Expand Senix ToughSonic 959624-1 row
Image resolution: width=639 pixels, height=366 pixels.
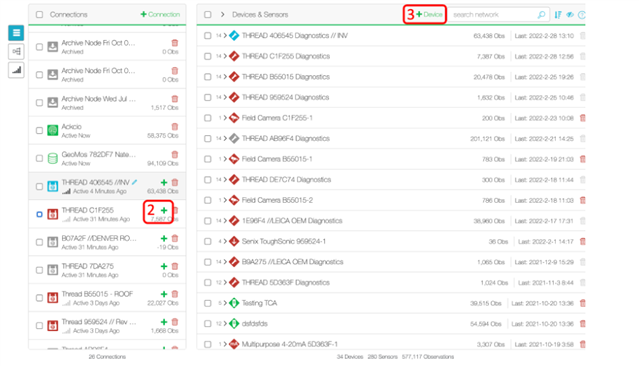point(225,241)
